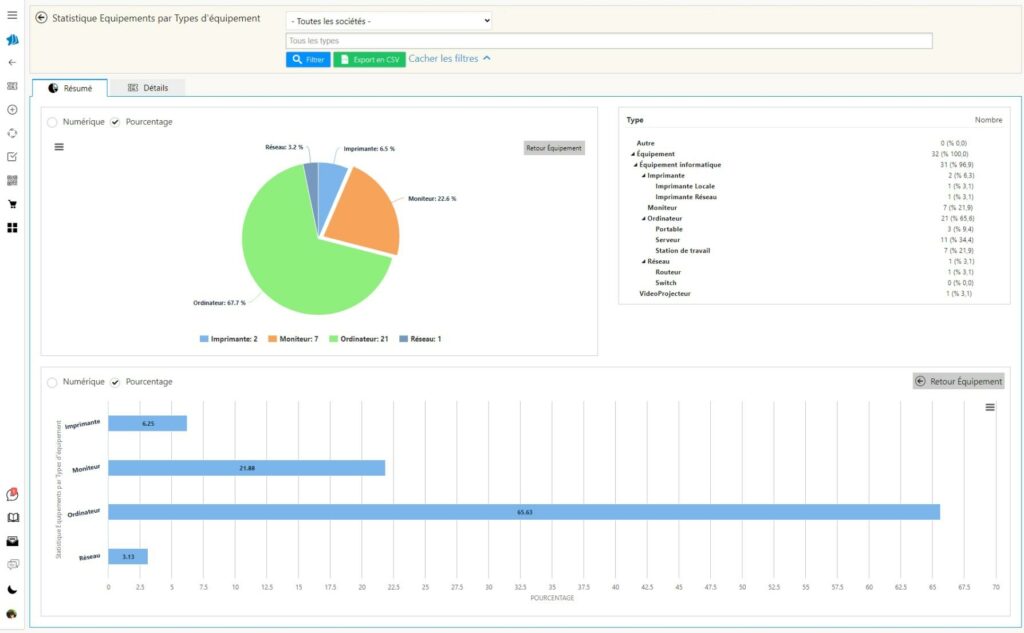Select the Résumé tab
Image resolution: width=1024 pixels, height=633 pixels.
tap(70, 88)
